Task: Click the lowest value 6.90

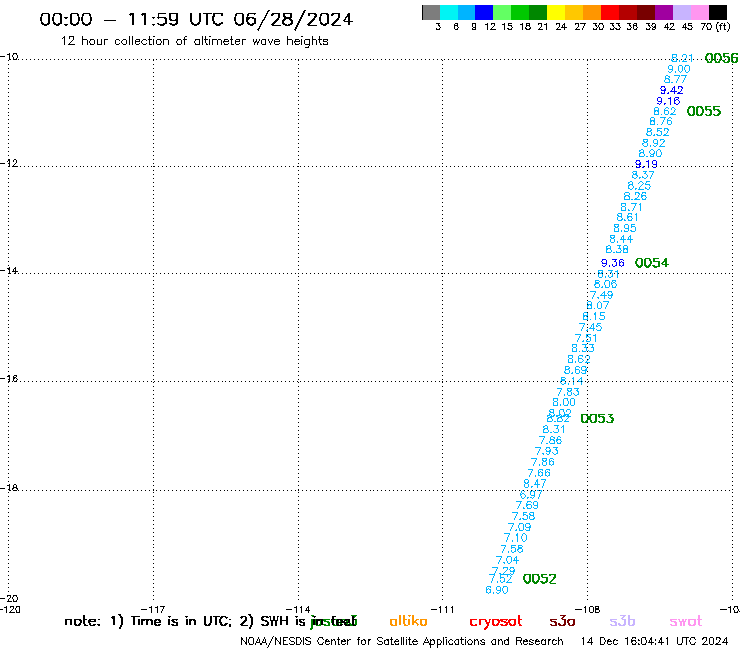Action: [x=497, y=590]
